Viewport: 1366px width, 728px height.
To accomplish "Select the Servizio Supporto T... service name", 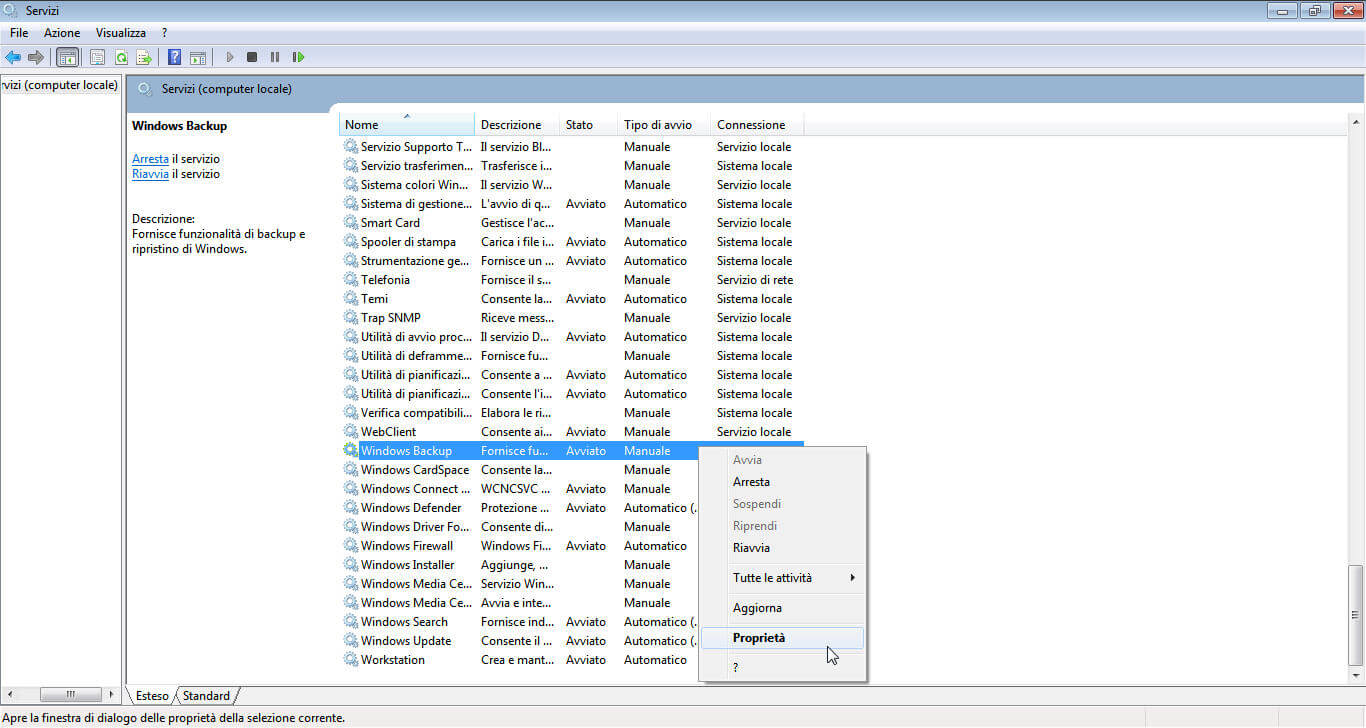I will [x=416, y=147].
